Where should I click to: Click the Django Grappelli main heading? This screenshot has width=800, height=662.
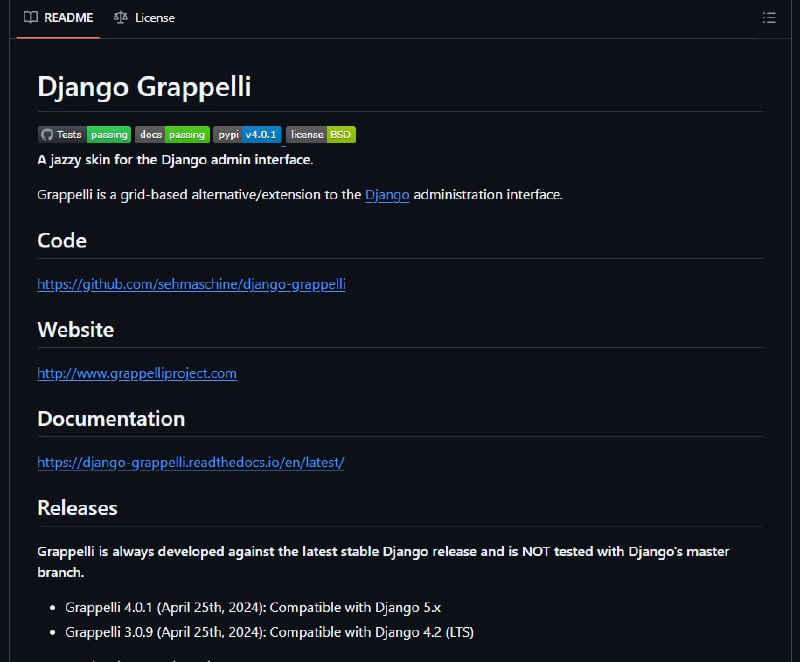[144, 86]
